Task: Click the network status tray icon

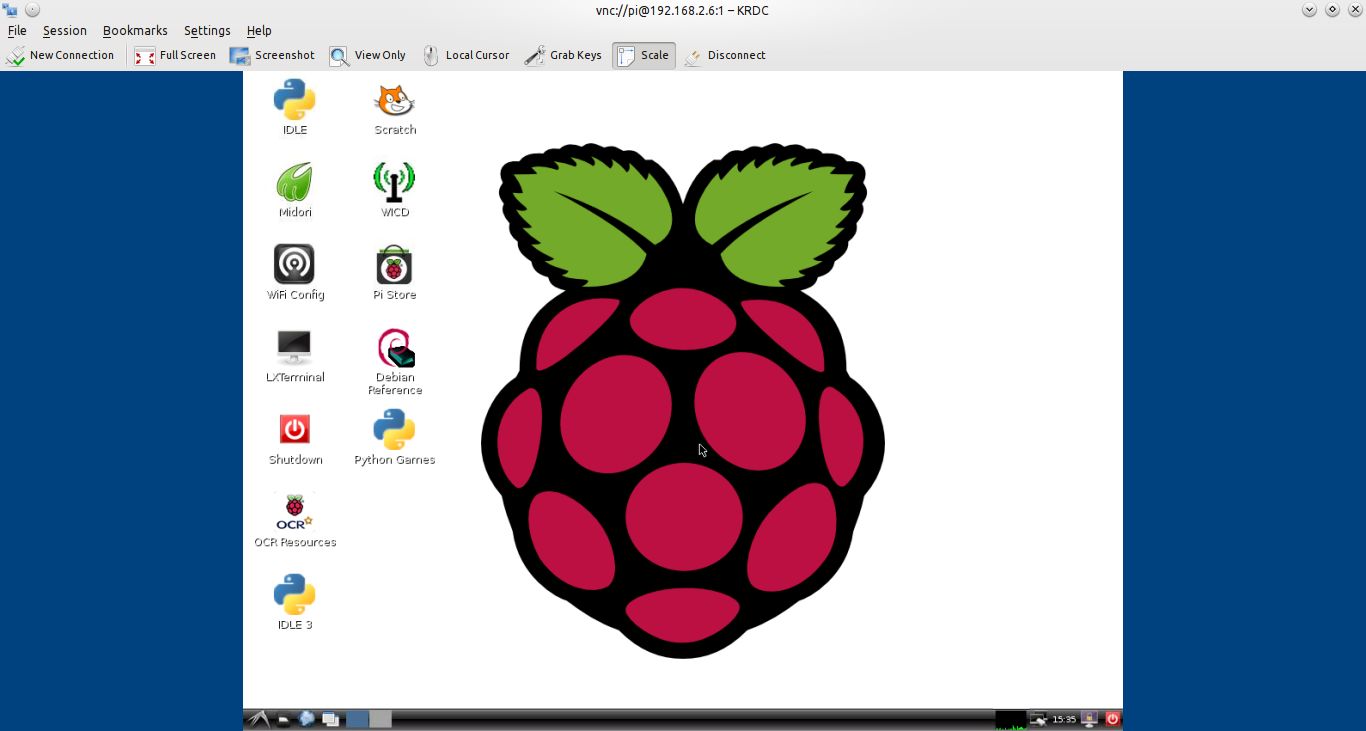Action: (1039, 719)
